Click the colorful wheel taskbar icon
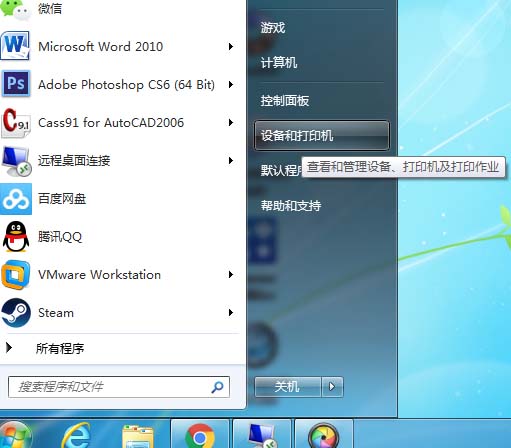The image size is (511, 448). [324, 435]
